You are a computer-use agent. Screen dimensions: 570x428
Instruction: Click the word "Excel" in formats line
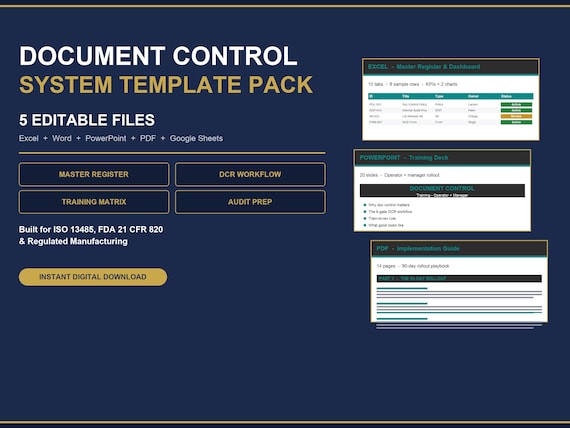(x=29, y=138)
